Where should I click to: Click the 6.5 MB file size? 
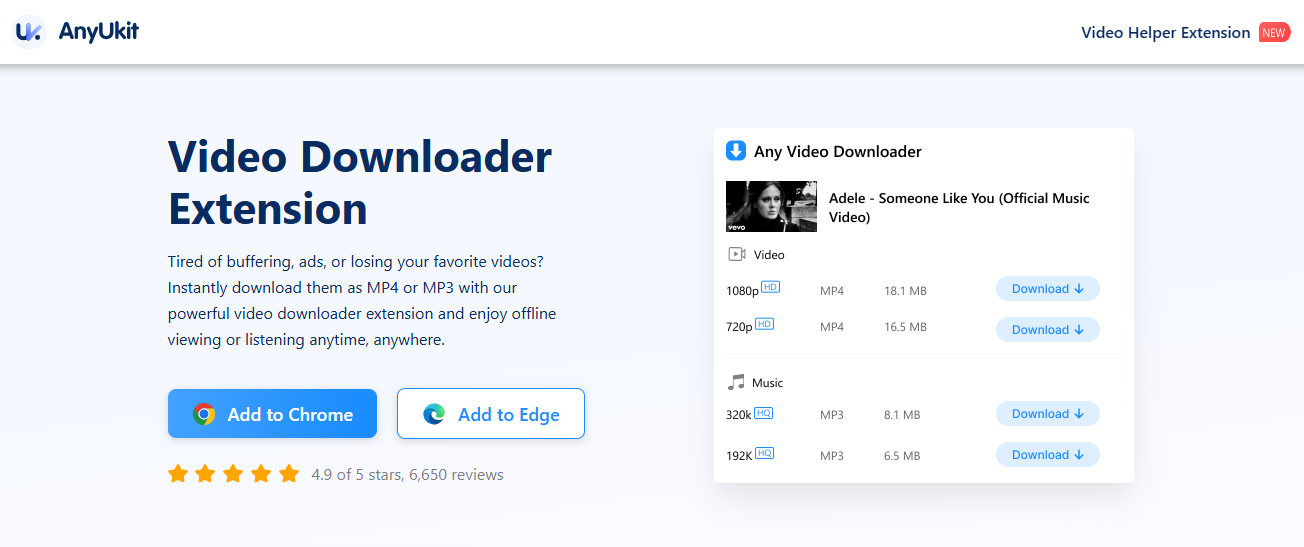[x=902, y=456]
